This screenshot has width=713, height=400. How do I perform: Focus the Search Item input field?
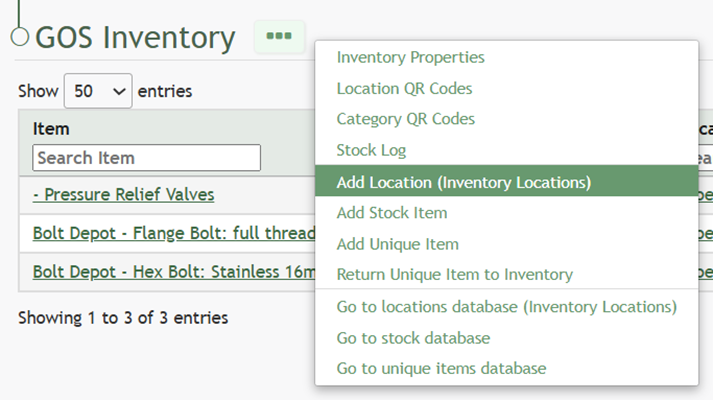click(x=146, y=158)
